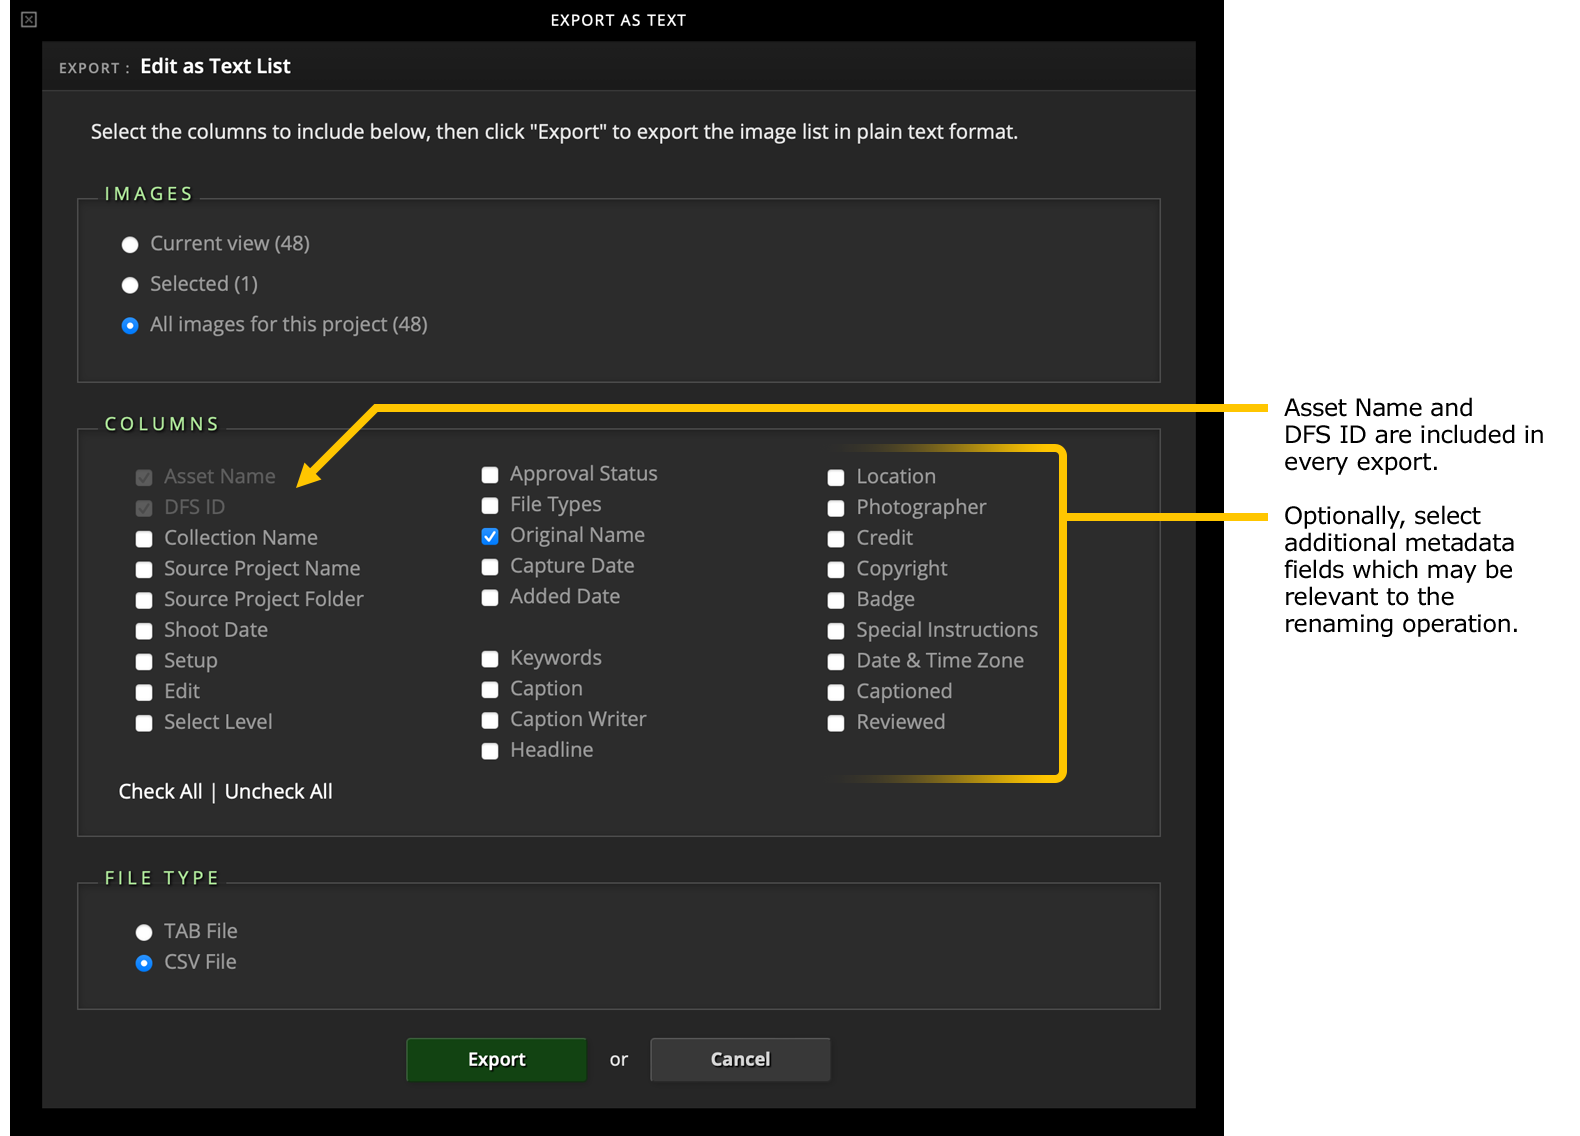Image resolution: width=1580 pixels, height=1136 pixels.
Task: Select the Selected (1) radio button
Action: 130,285
